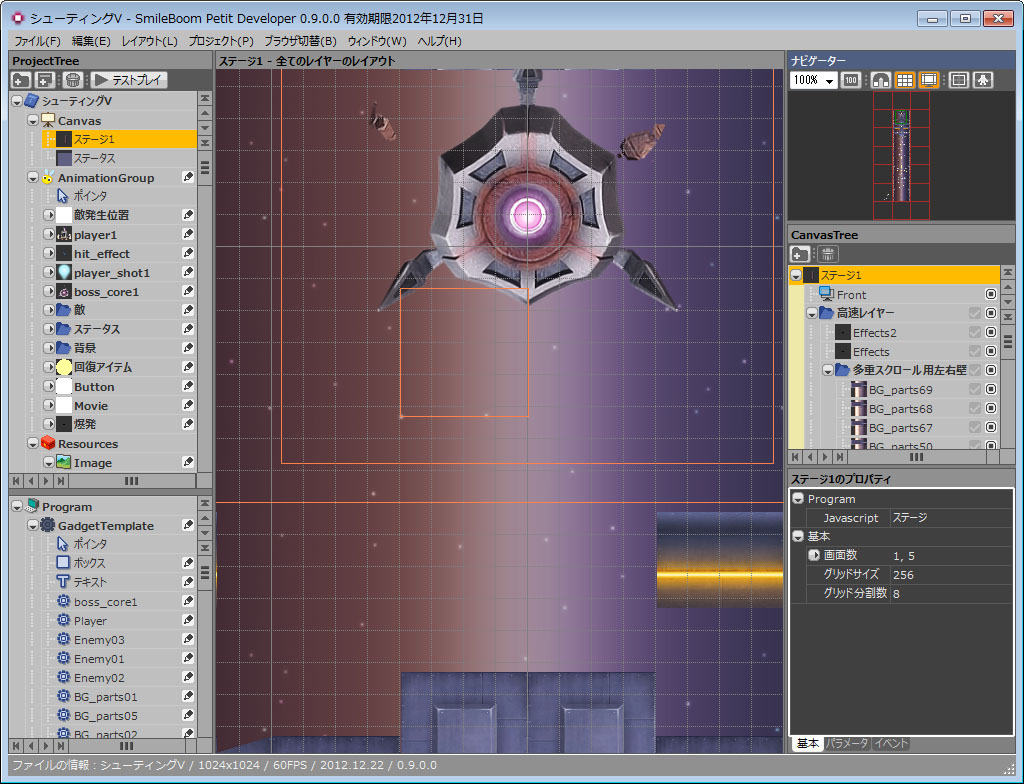
Task: Click the Navigator stage thumbnail preview
Action: 902,155
